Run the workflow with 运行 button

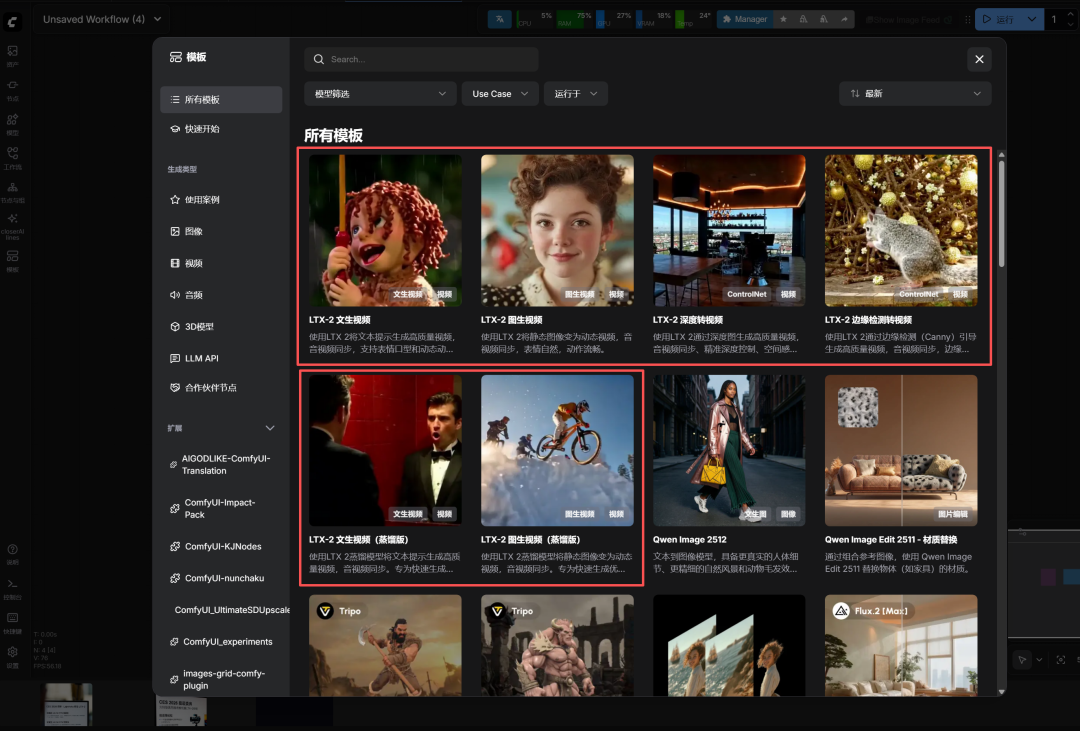point(997,19)
